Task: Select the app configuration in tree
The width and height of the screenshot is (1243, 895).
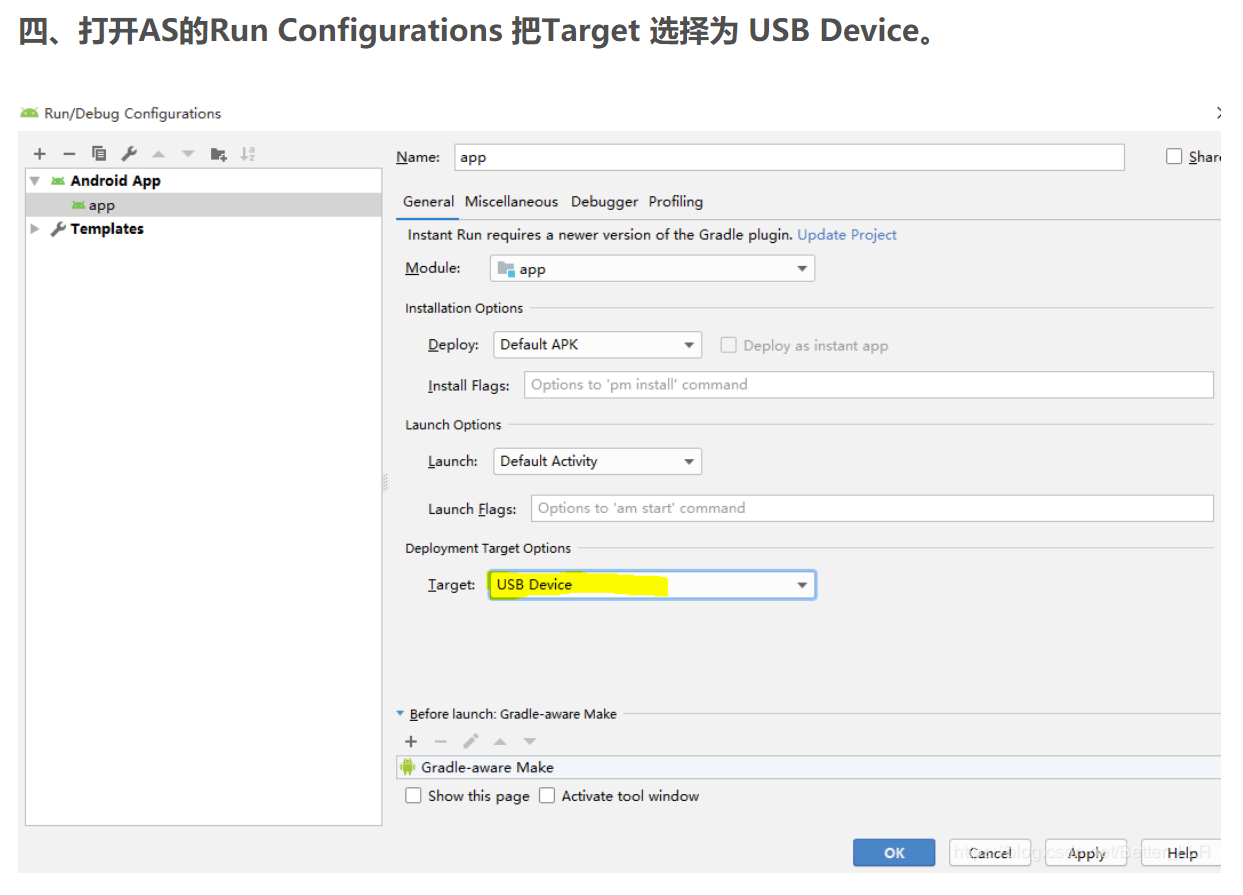Action: pyautogui.click(x=204, y=205)
